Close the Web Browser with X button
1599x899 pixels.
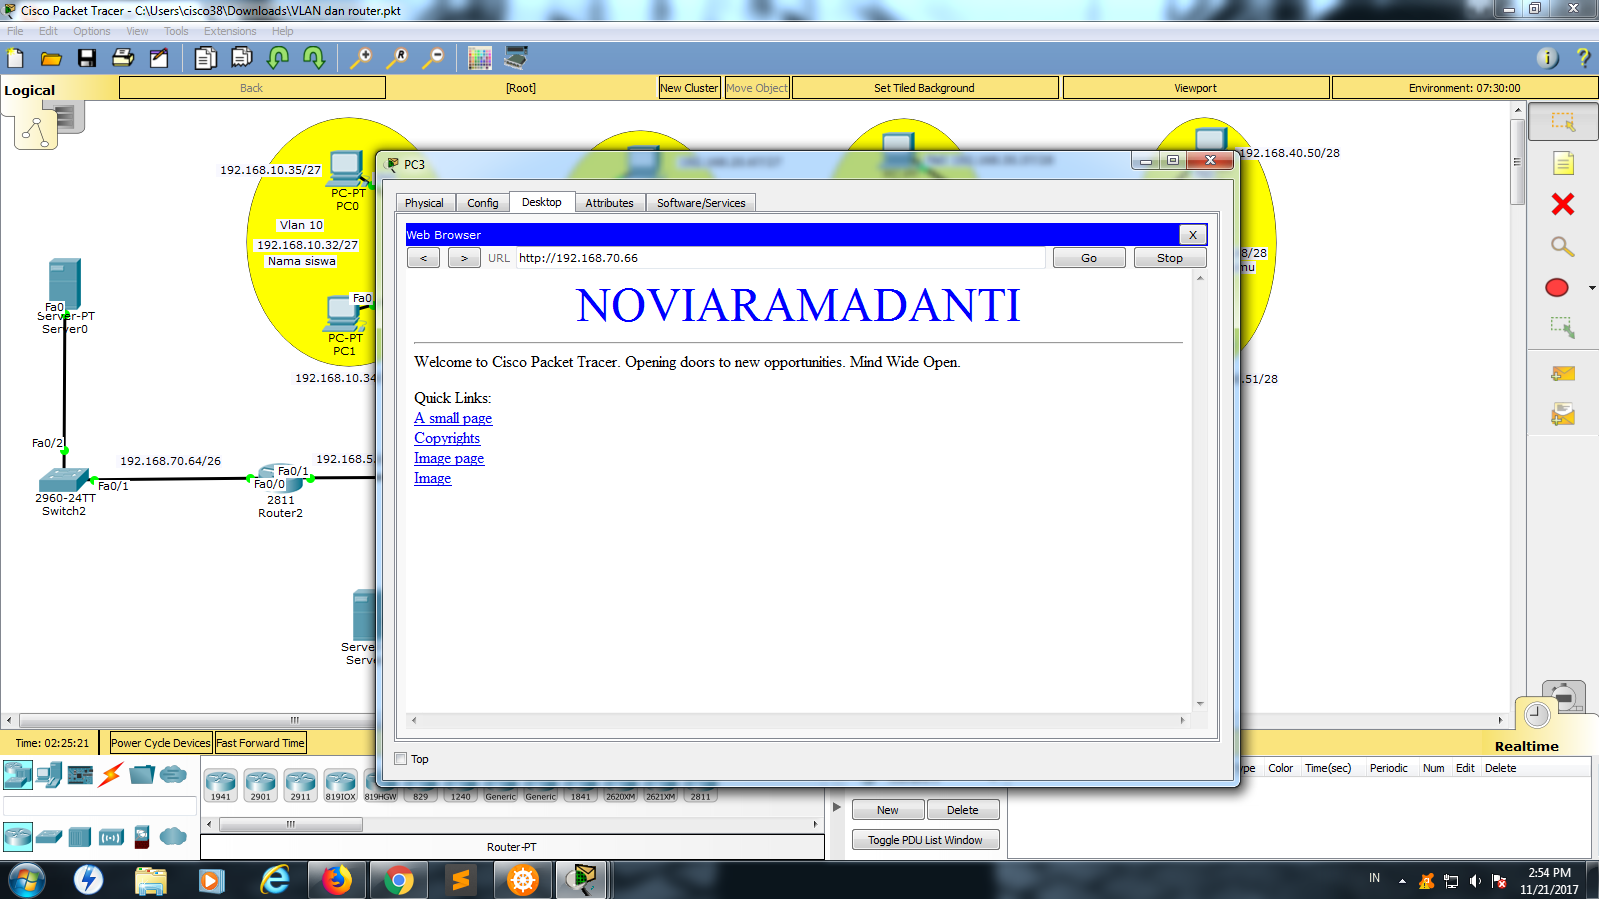(x=1193, y=235)
